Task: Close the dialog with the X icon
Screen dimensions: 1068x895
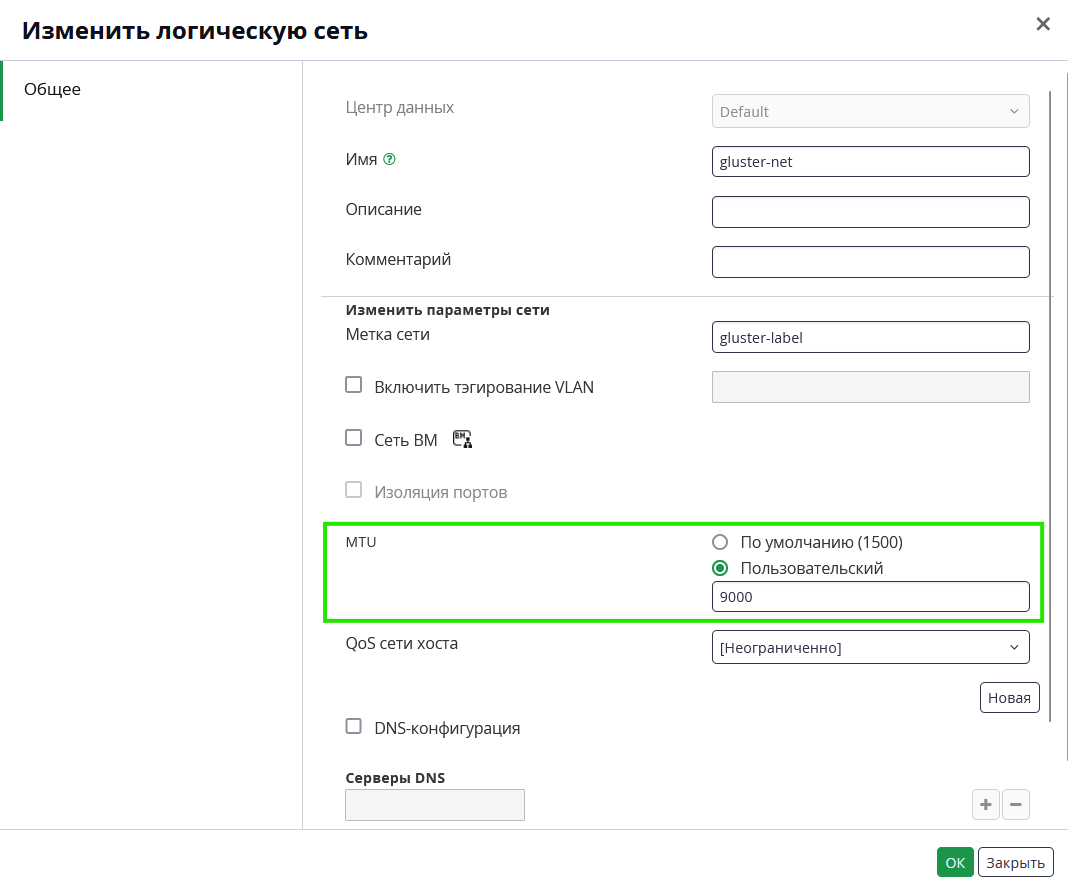Action: click(1043, 25)
